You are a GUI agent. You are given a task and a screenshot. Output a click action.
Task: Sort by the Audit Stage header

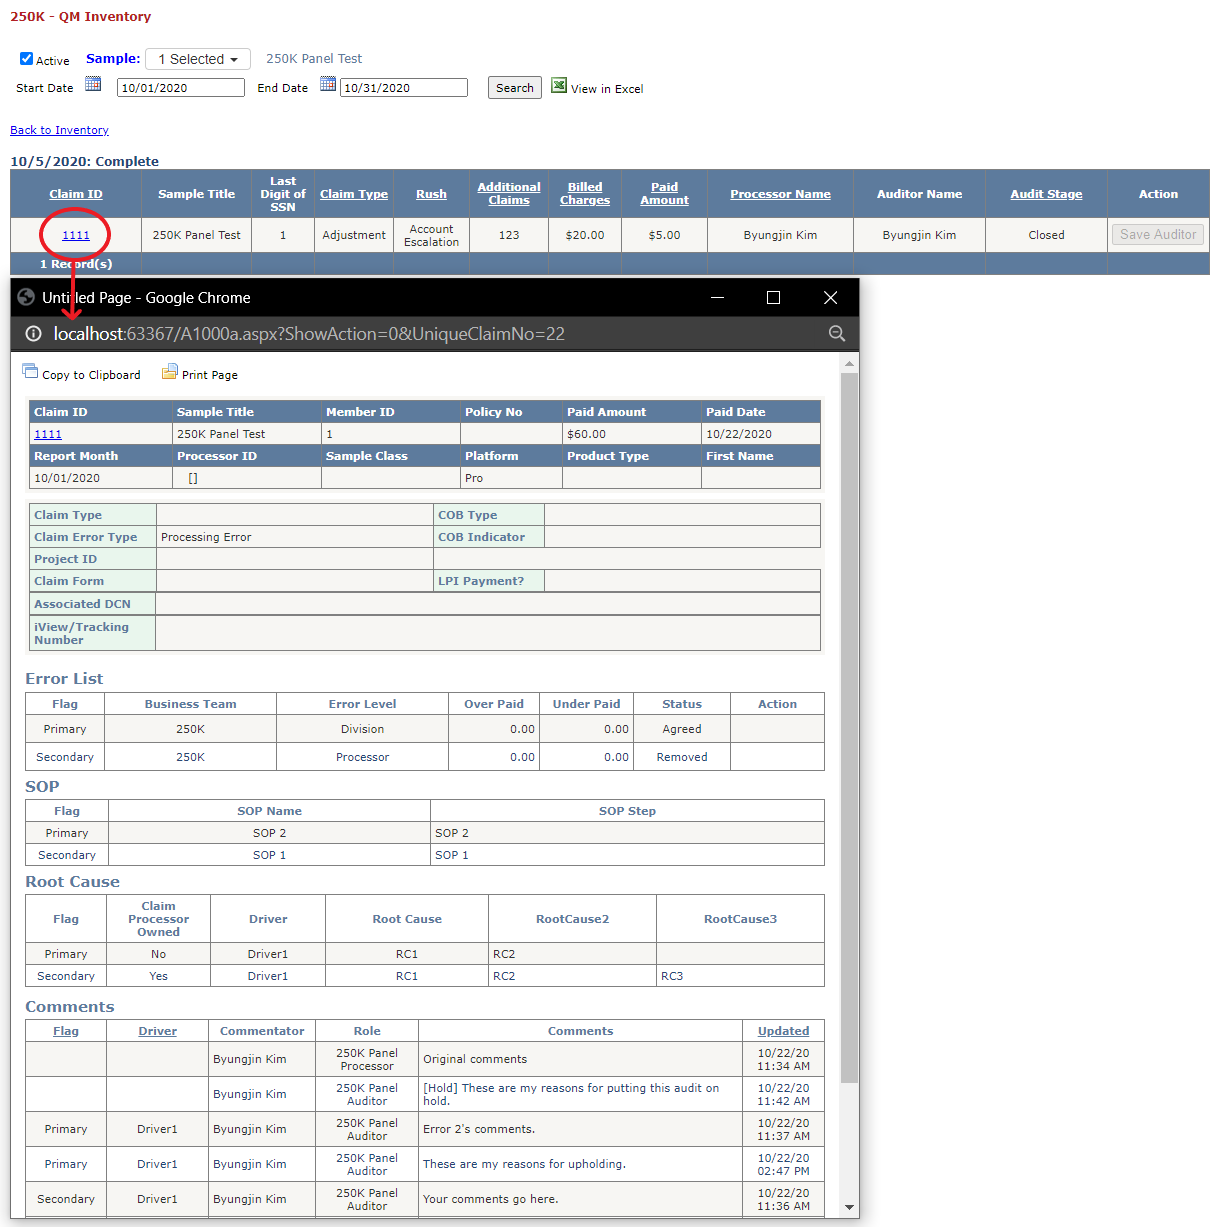tap(1046, 194)
